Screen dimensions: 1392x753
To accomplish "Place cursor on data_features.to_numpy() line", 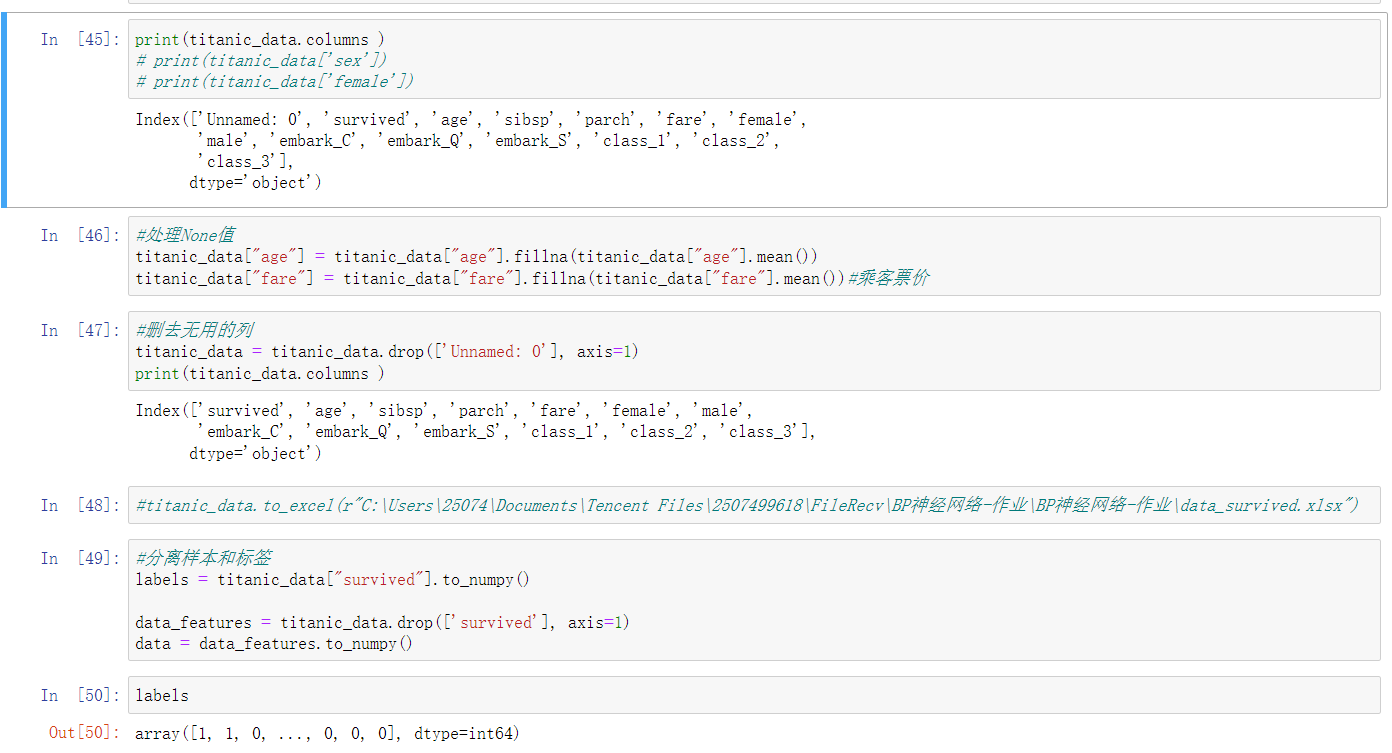I will (273, 644).
